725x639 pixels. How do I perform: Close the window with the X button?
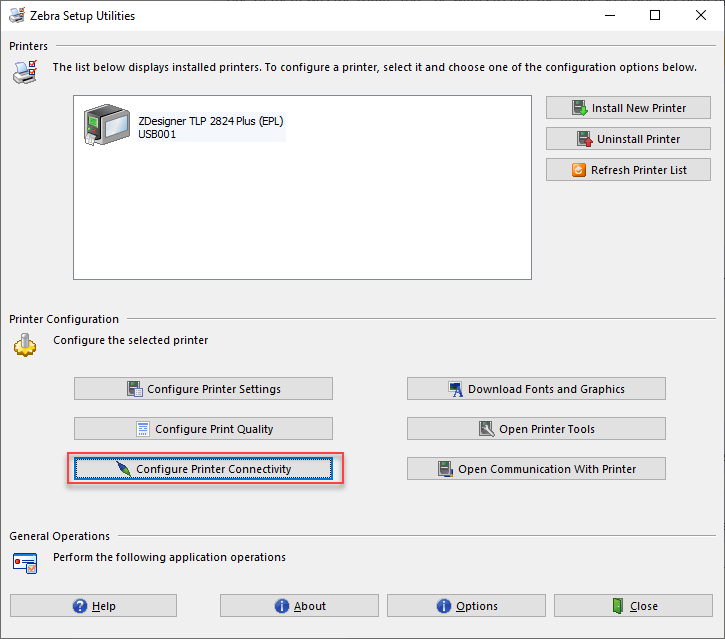pyautogui.click(x=700, y=15)
